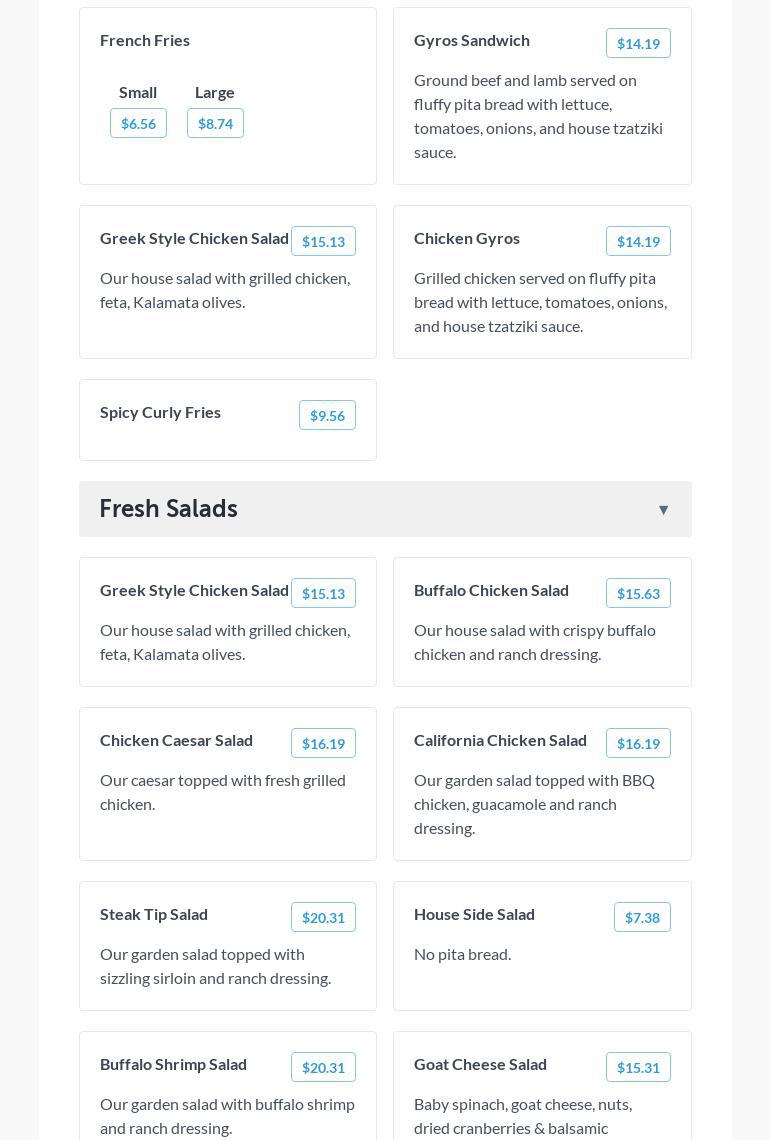Collapse the Fresh Salads section arrow
Viewport: 770px width, 1140px height.
(663, 510)
